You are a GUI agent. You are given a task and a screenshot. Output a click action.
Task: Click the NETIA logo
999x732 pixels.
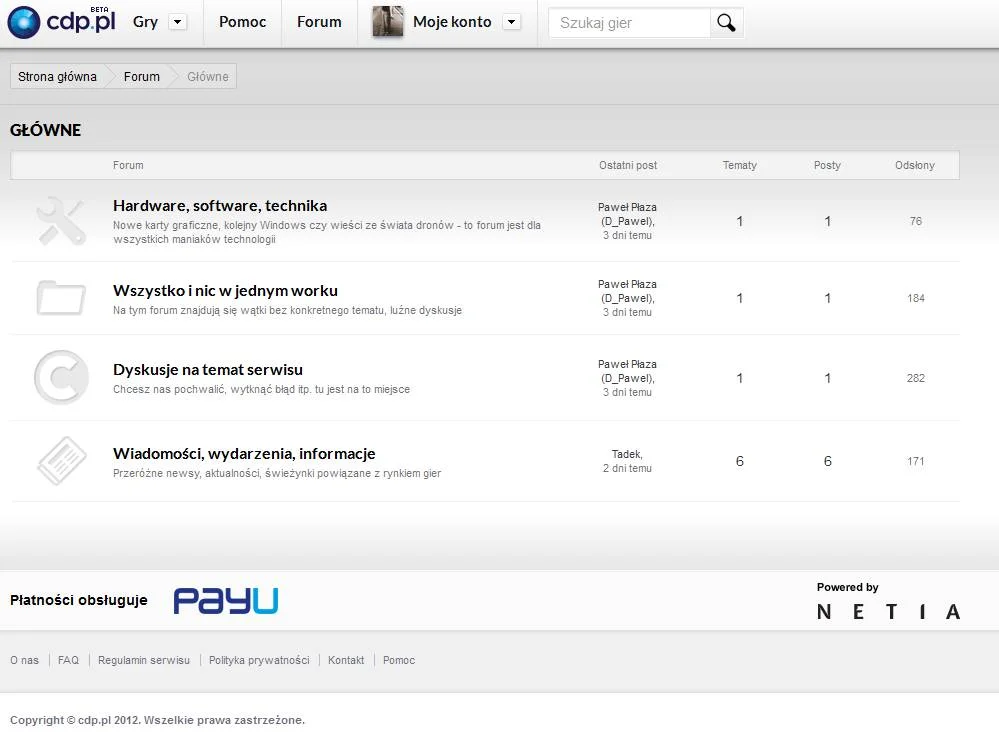(x=888, y=612)
